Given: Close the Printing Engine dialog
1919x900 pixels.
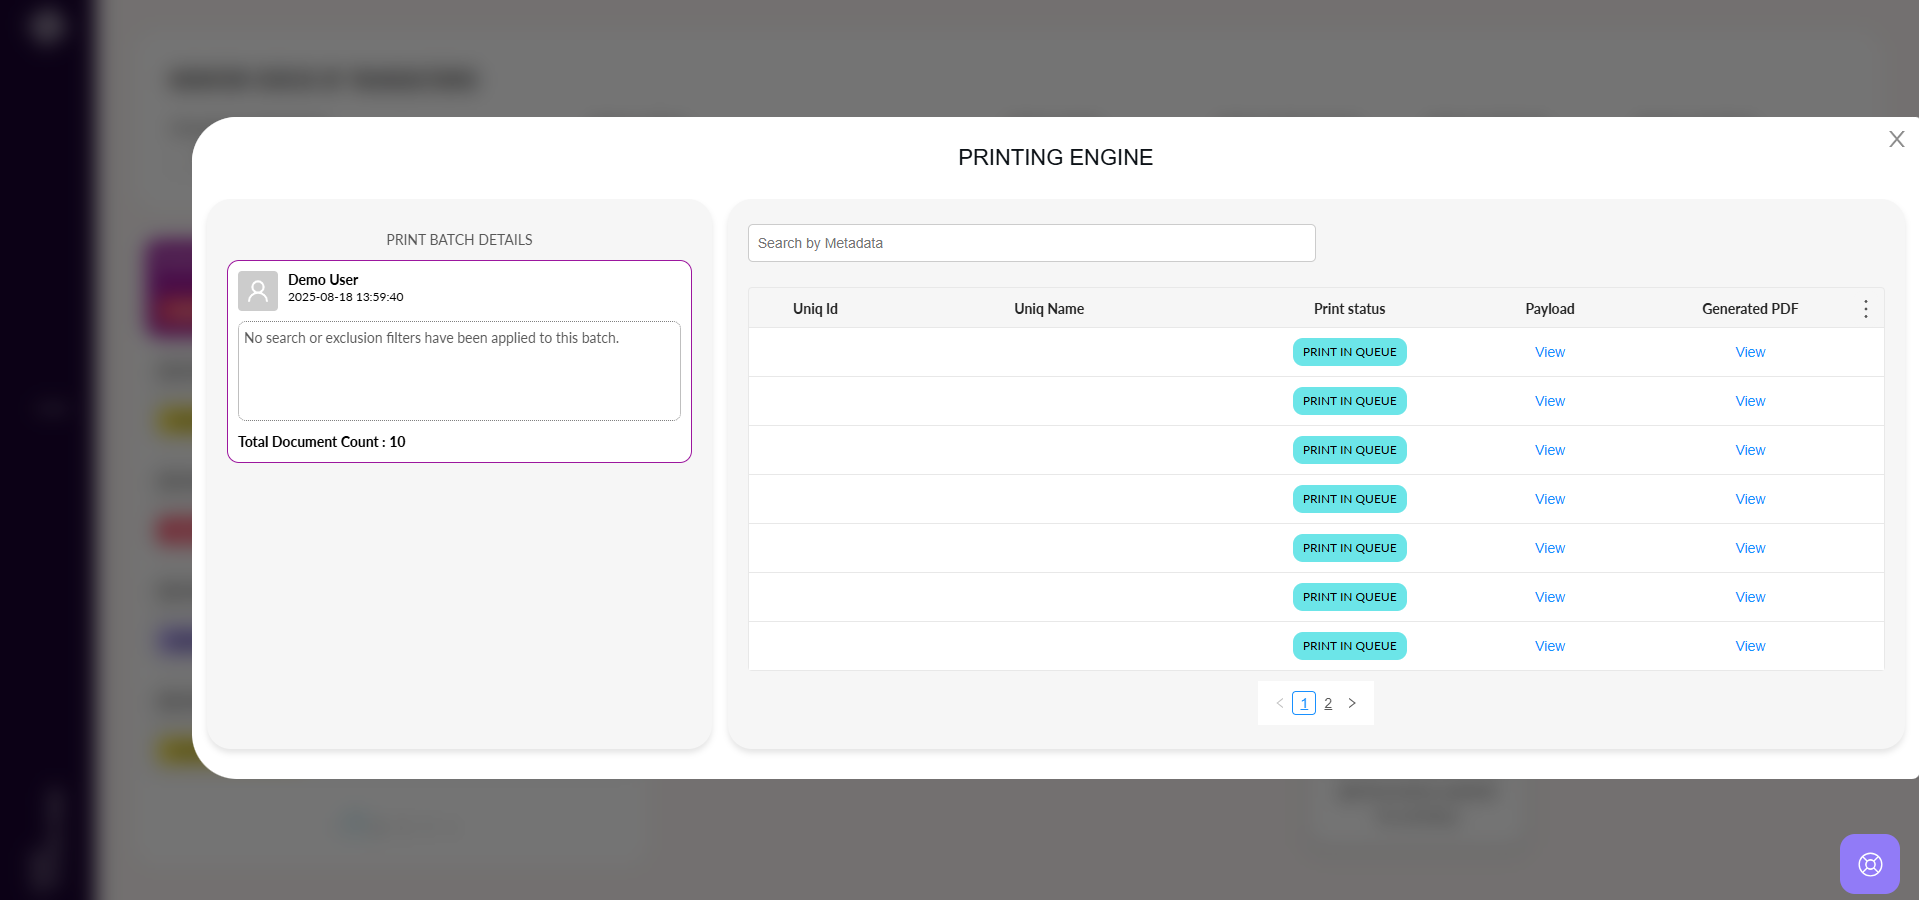Looking at the screenshot, I should [x=1896, y=140].
